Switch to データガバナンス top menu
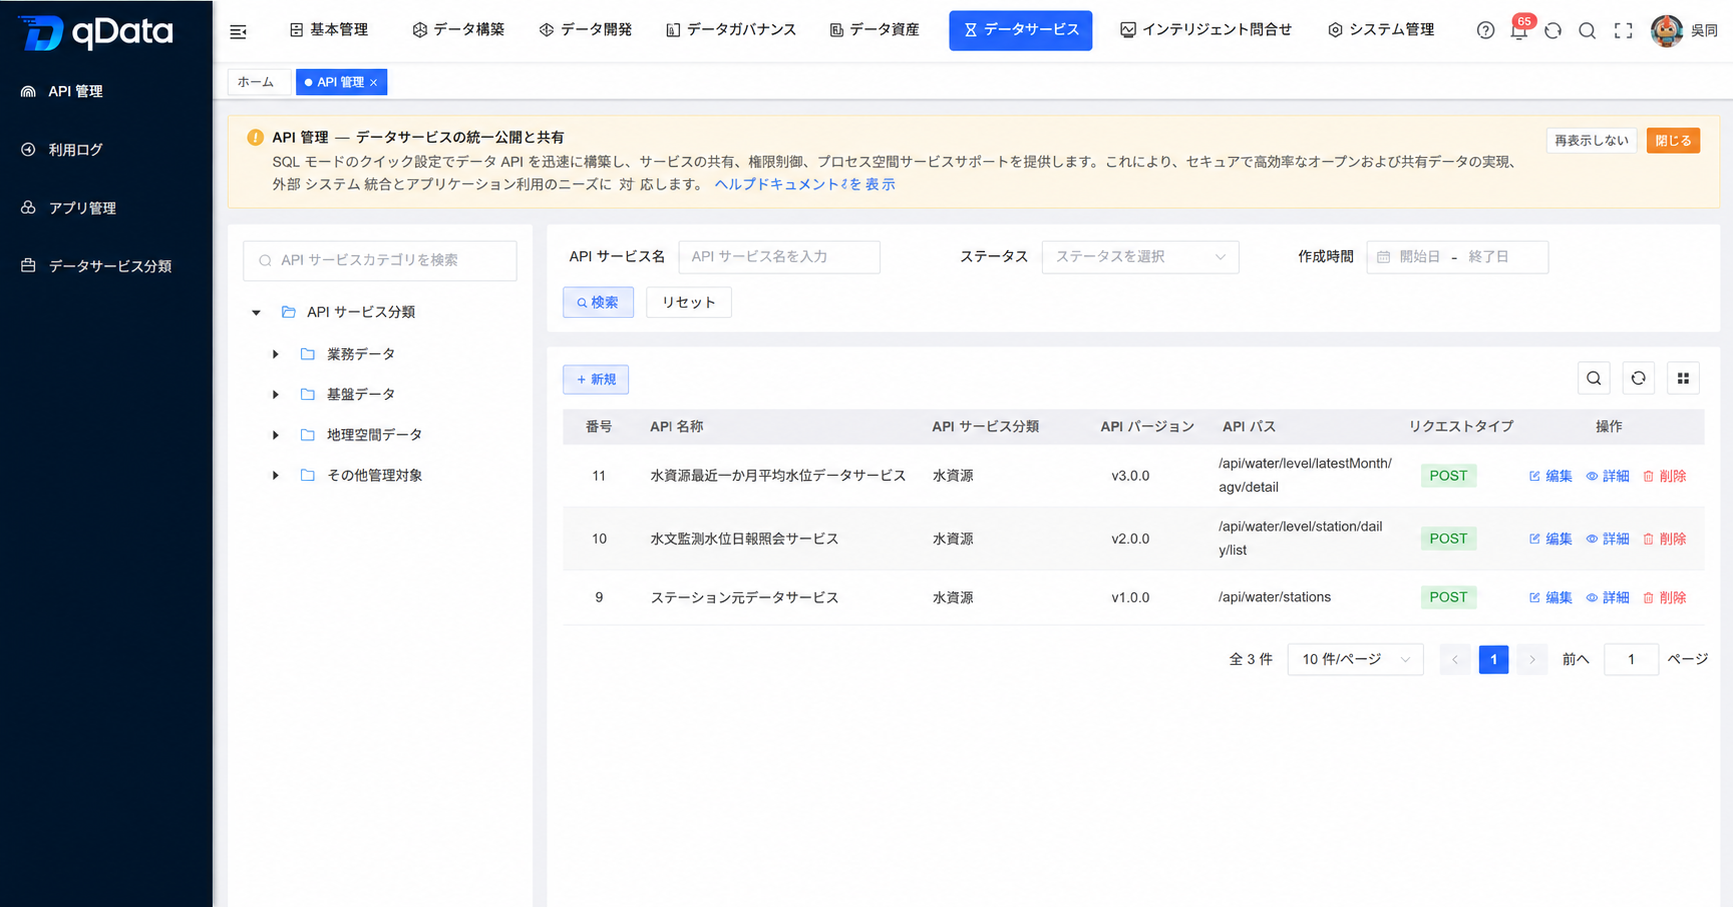This screenshot has width=1733, height=907. [x=731, y=30]
